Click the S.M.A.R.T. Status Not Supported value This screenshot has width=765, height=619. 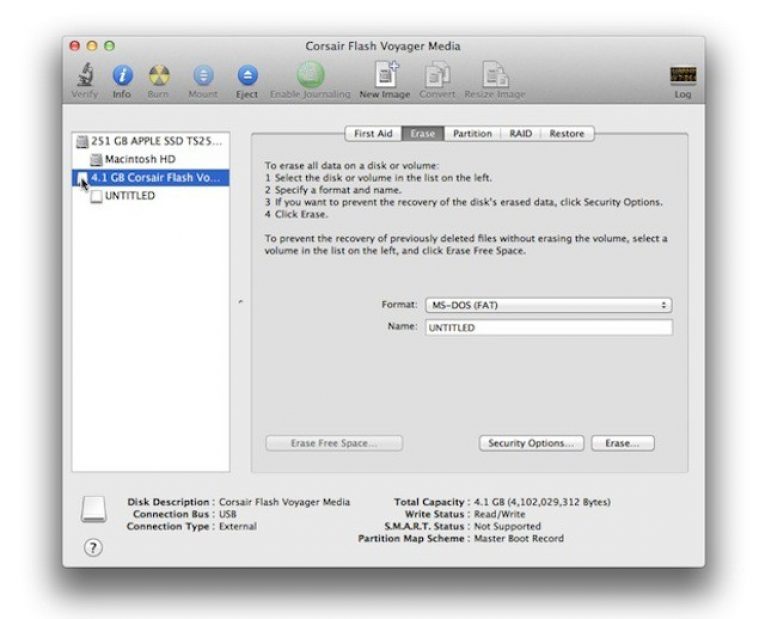click(x=507, y=526)
